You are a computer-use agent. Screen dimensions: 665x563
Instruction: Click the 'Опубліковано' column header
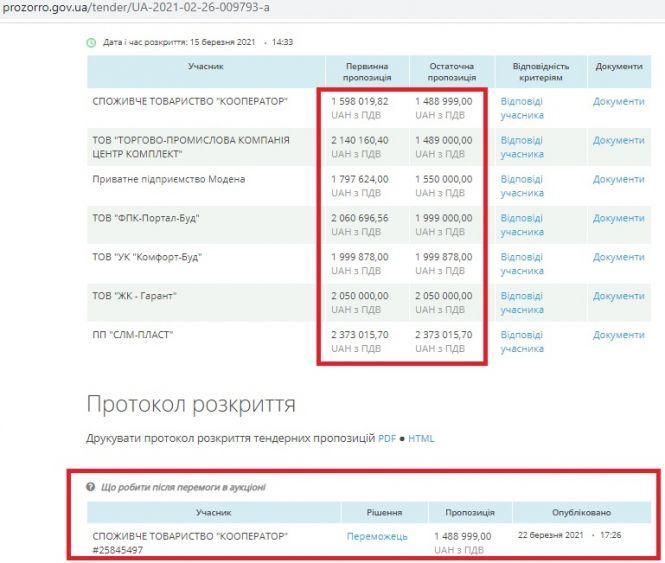pyautogui.click(x=581, y=513)
